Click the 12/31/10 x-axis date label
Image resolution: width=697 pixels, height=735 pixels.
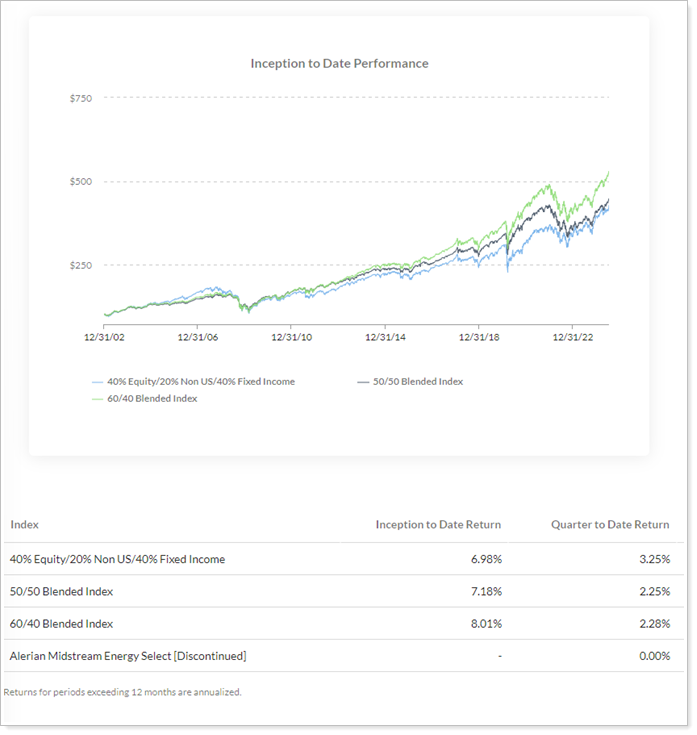pos(290,338)
